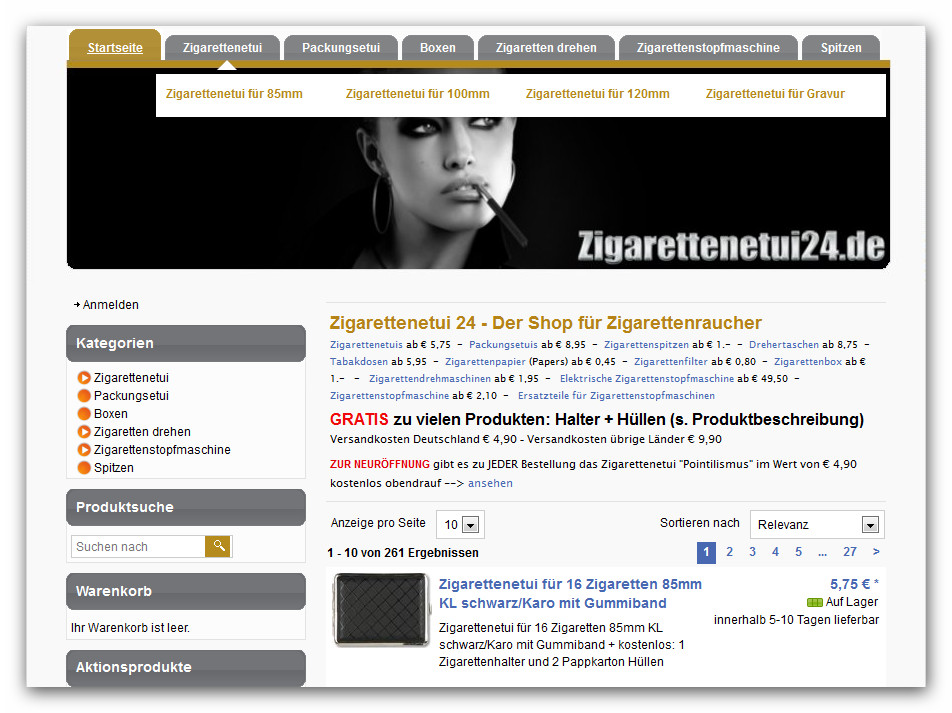Click the Tabakdosen link
The image size is (952, 713).
(x=359, y=361)
